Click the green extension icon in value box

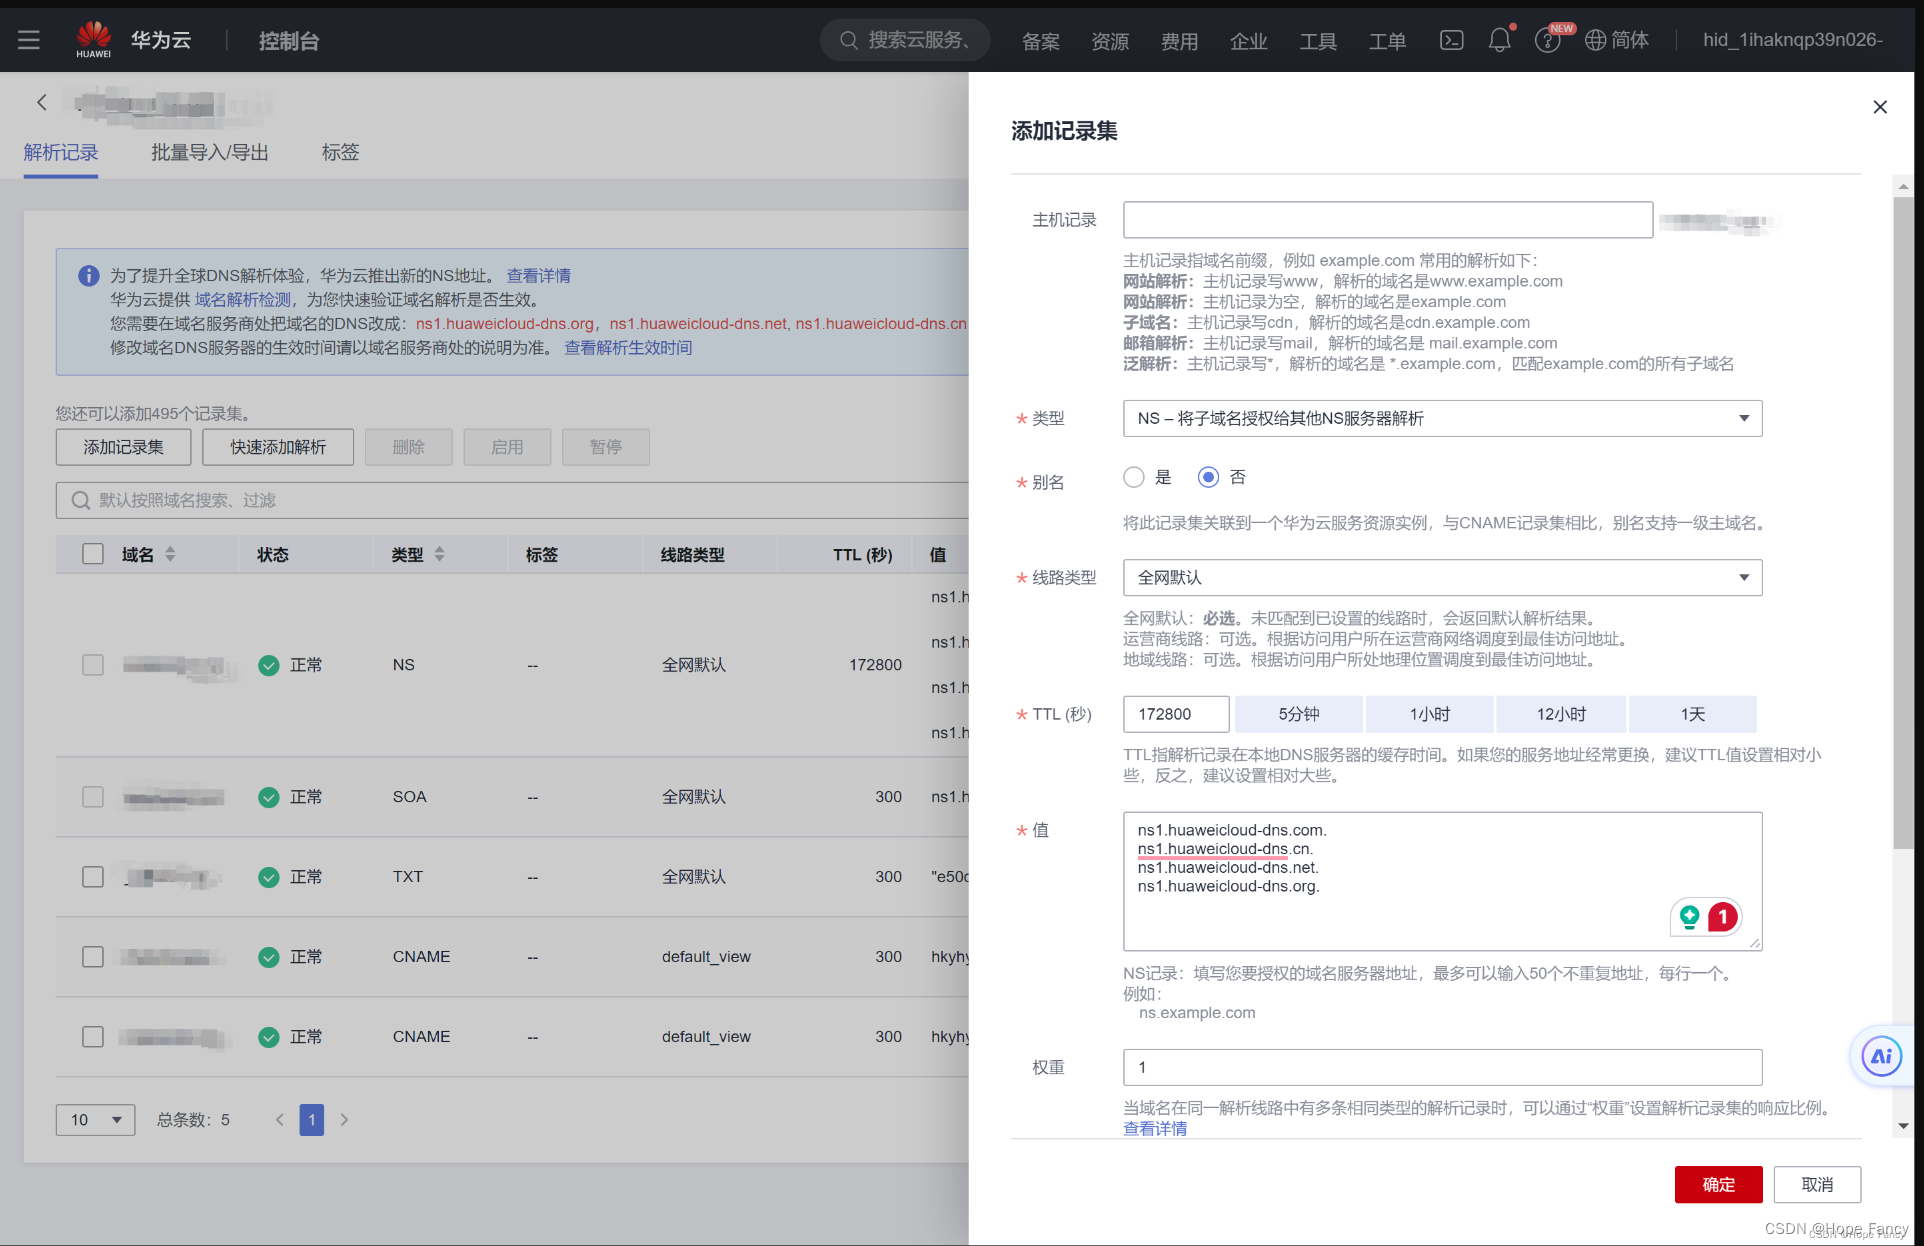[x=1689, y=917]
